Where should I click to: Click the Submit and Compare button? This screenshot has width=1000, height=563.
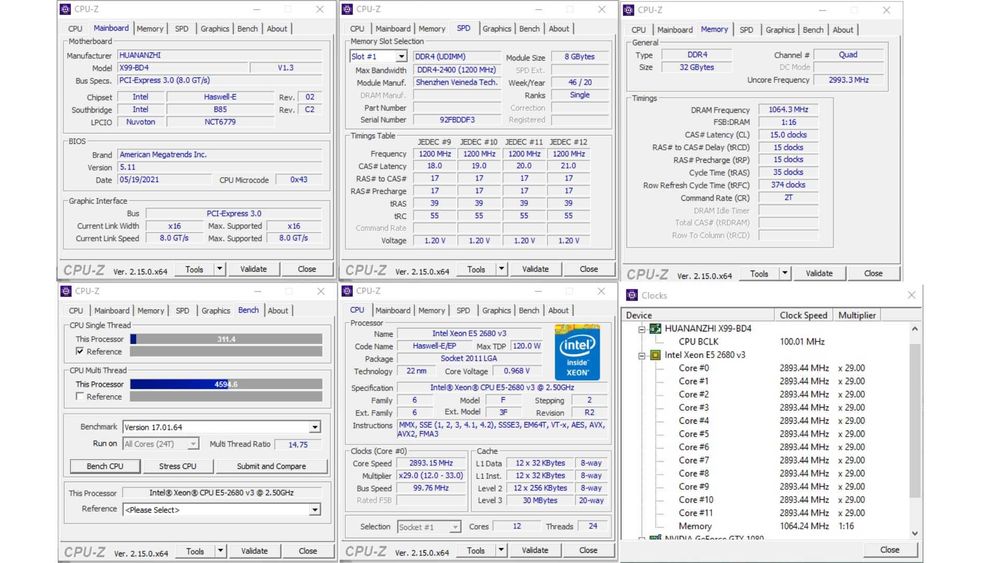coord(271,466)
